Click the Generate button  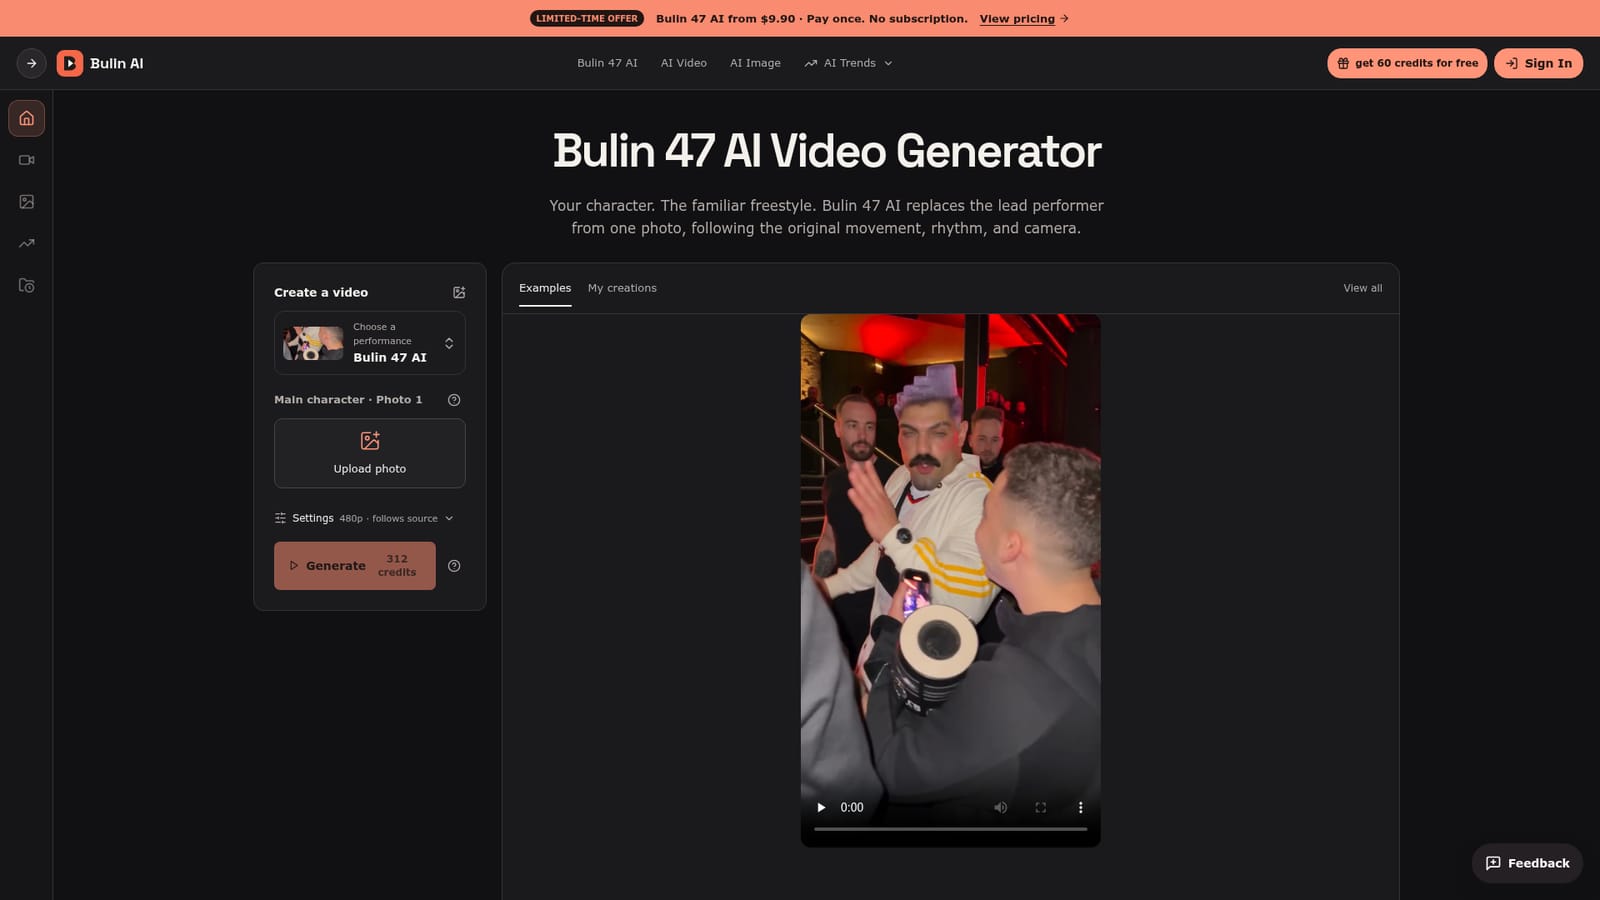click(355, 566)
